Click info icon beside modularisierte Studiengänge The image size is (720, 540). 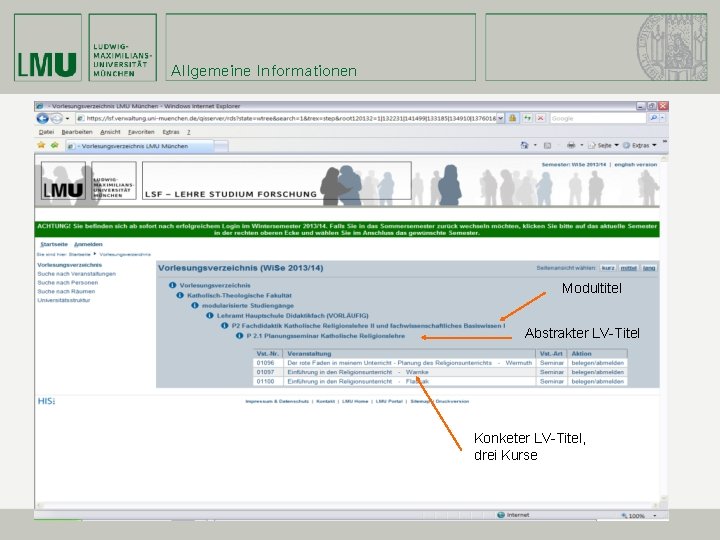point(195,305)
